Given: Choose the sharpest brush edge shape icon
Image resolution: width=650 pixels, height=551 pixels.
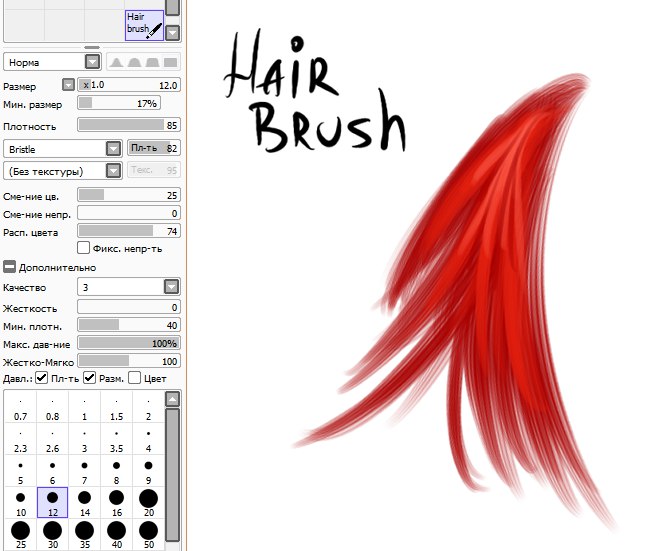Looking at the screenshot, I should (x=116, y=63).
